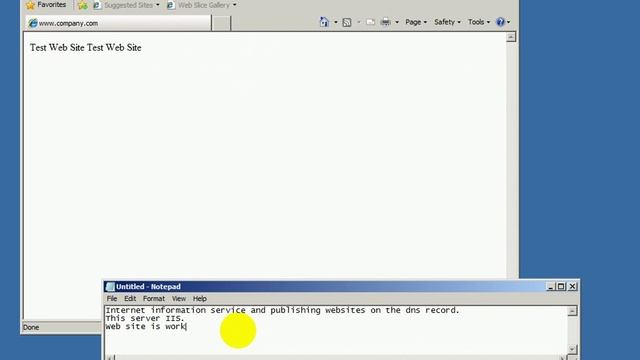Minimize the Notepad window

click(550, 287)
